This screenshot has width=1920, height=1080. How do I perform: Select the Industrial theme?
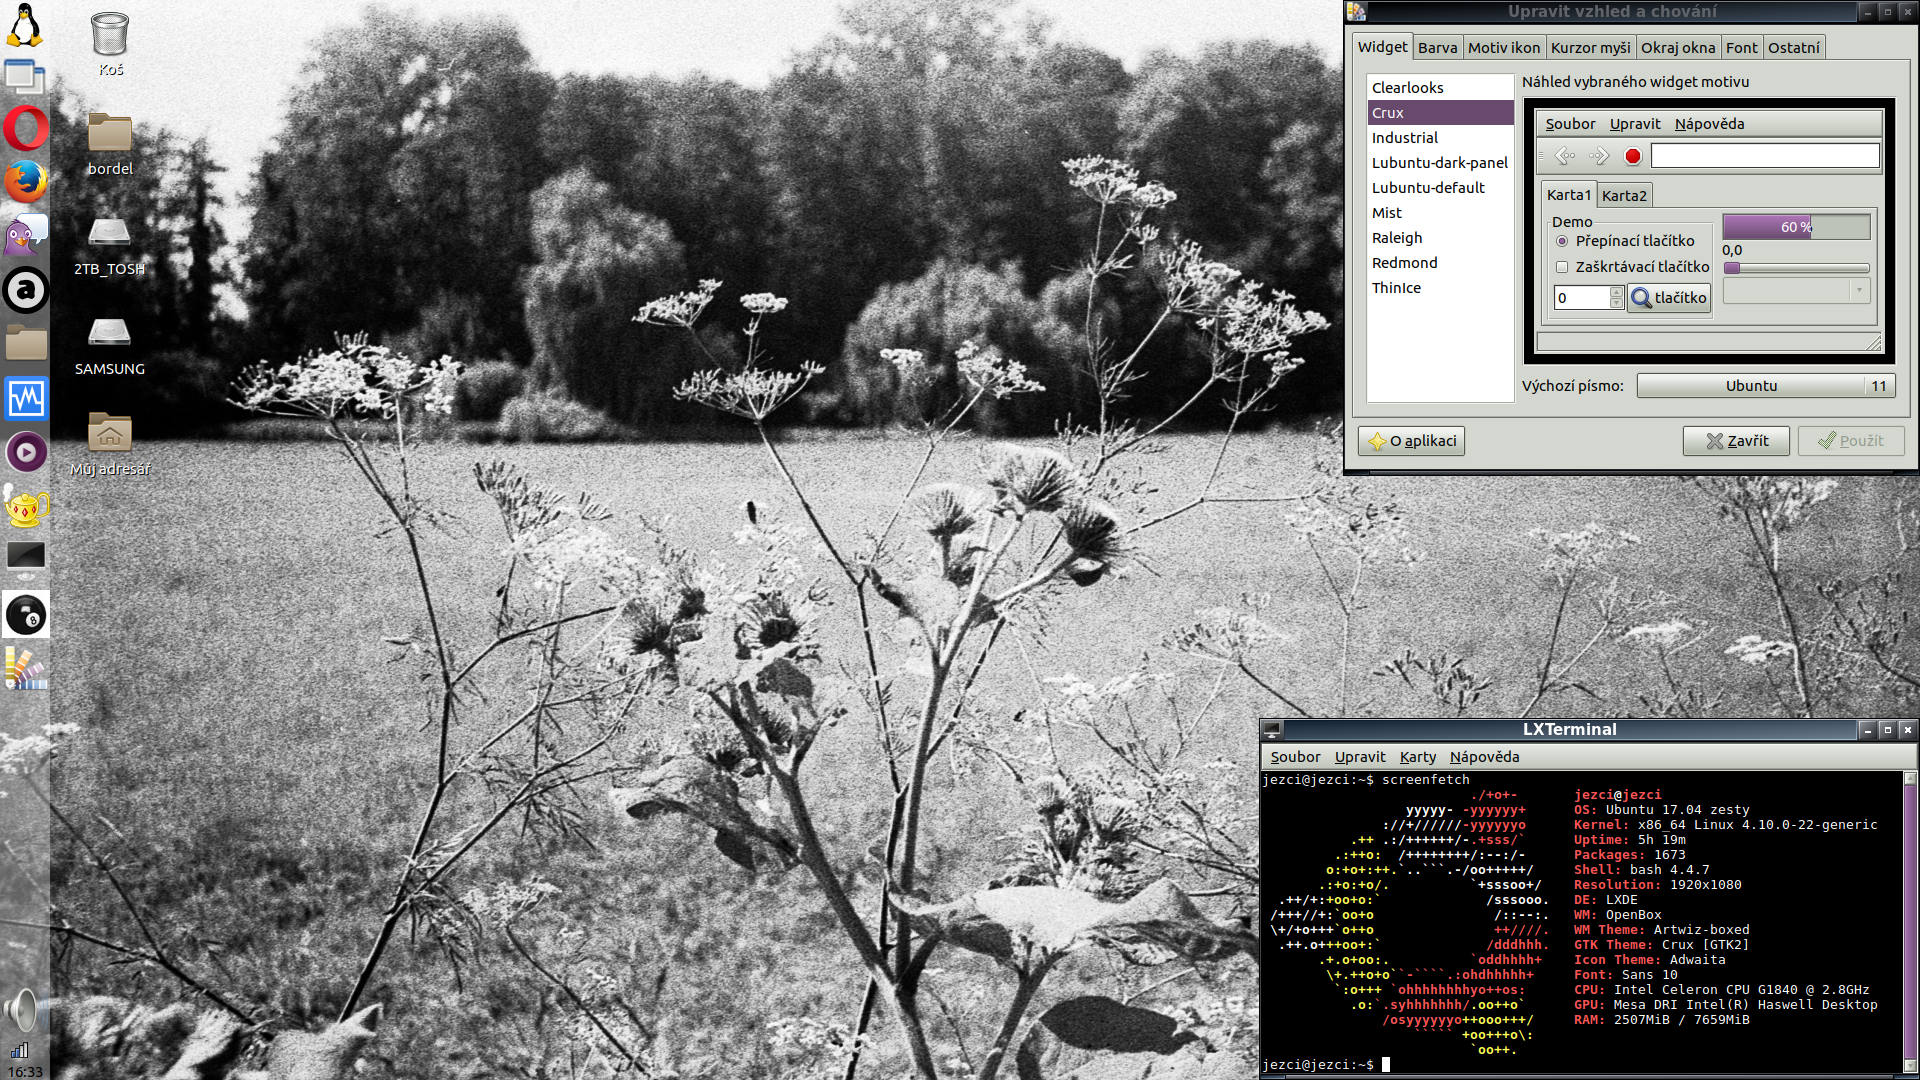click(1440, 138)
